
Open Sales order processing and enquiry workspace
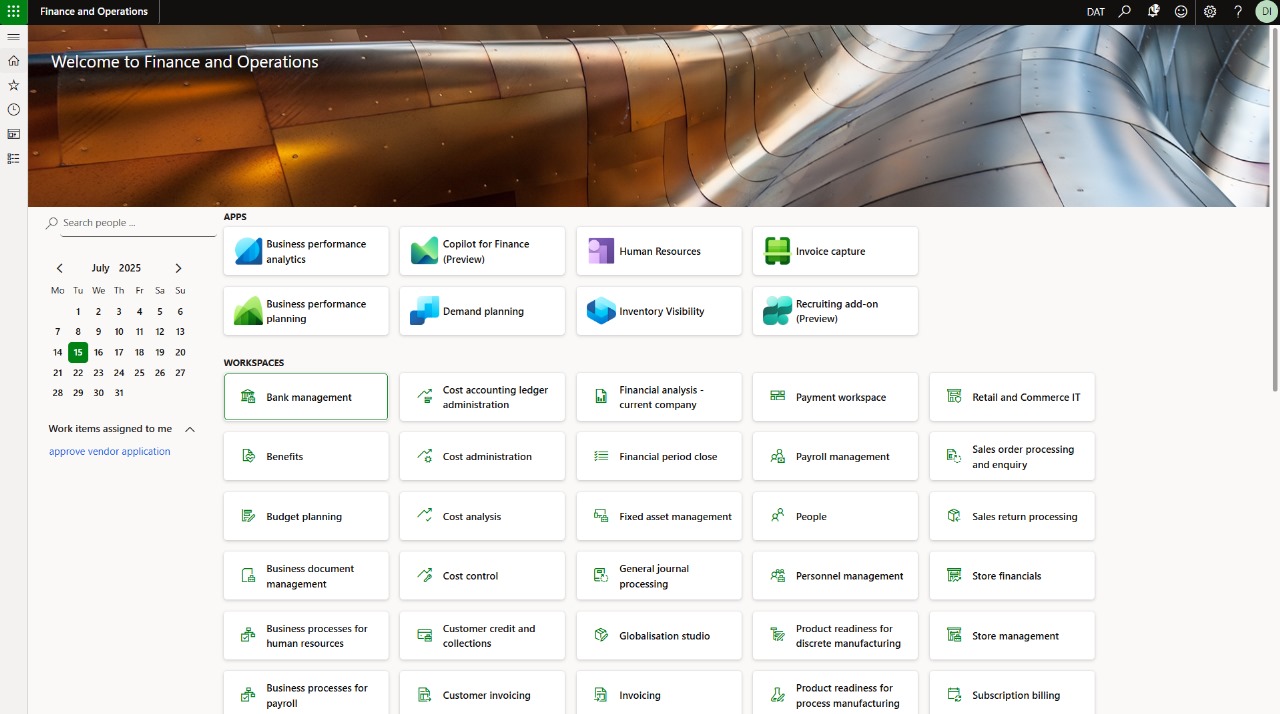point(1012,457)
